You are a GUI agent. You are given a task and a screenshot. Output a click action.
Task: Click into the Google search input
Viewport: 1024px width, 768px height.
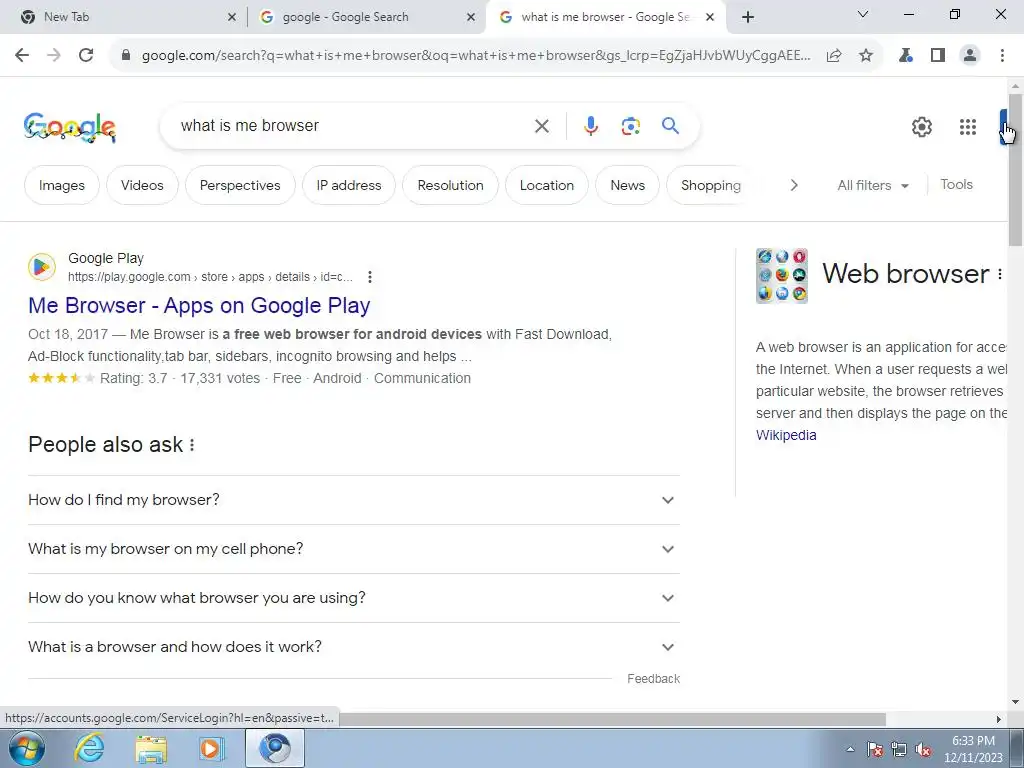pos(353,126)
